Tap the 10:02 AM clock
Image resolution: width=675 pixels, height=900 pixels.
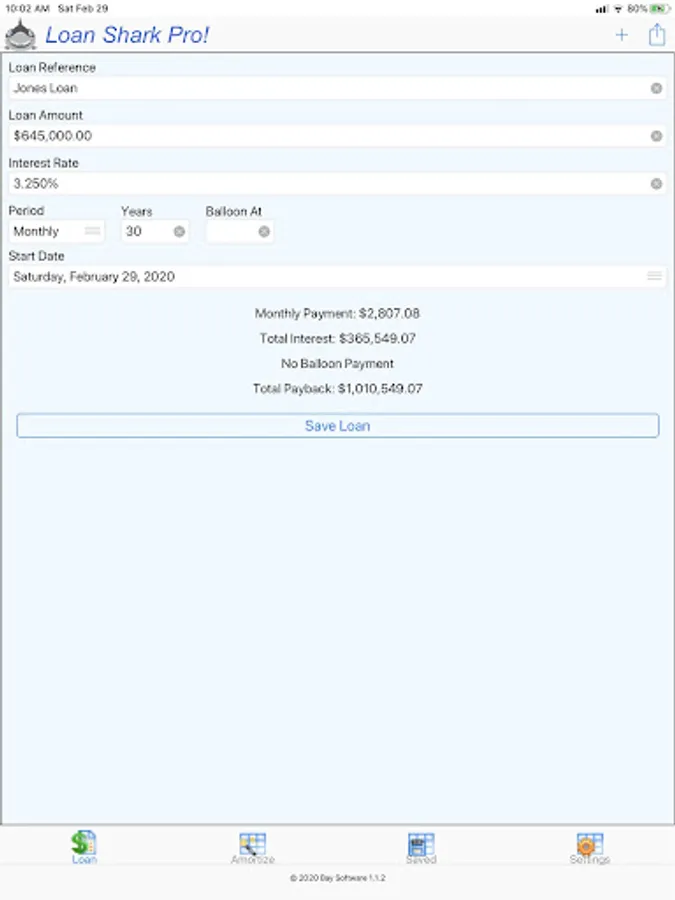pyautogui.click(x=27, y=9)
